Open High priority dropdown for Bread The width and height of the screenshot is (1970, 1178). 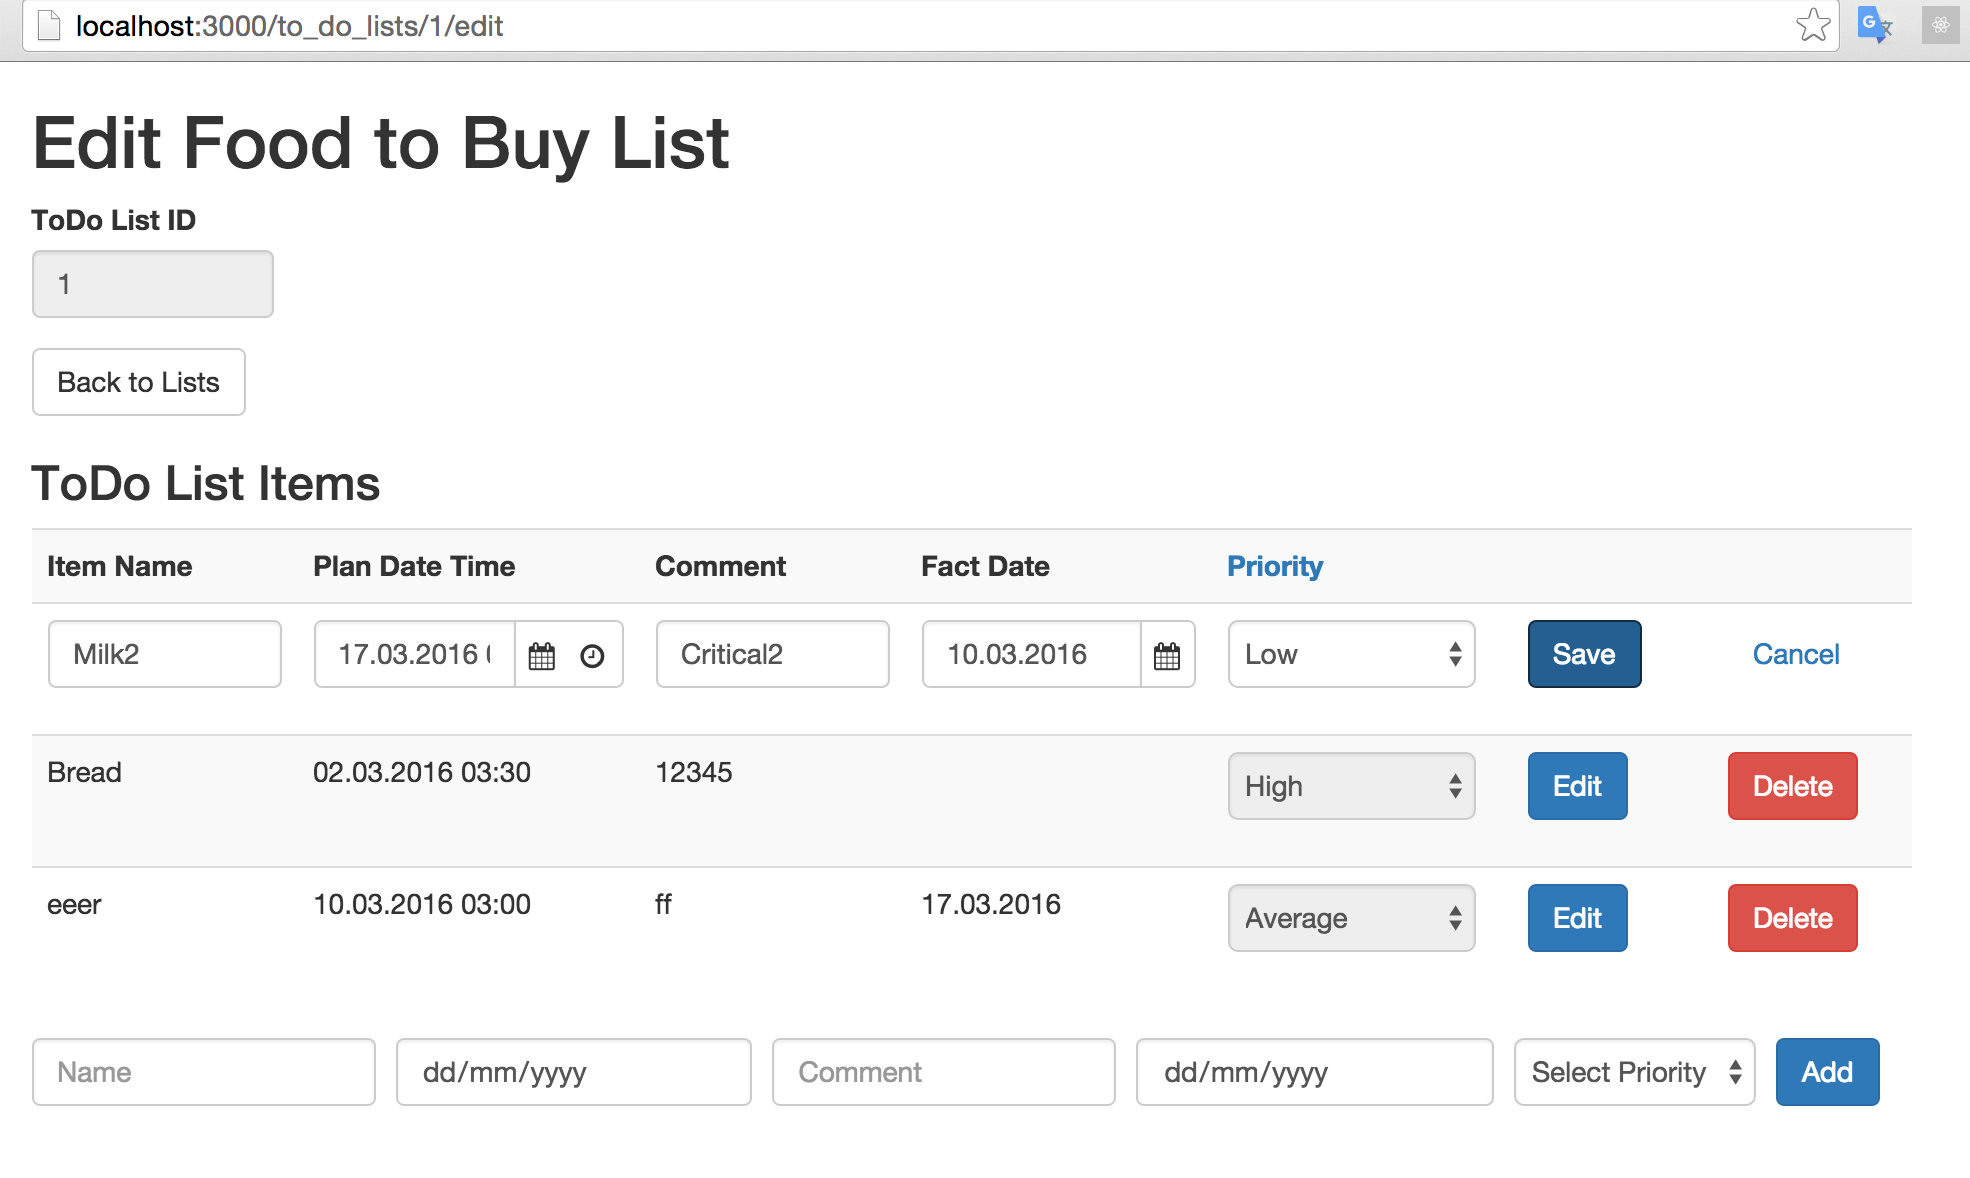[1350, 786]
